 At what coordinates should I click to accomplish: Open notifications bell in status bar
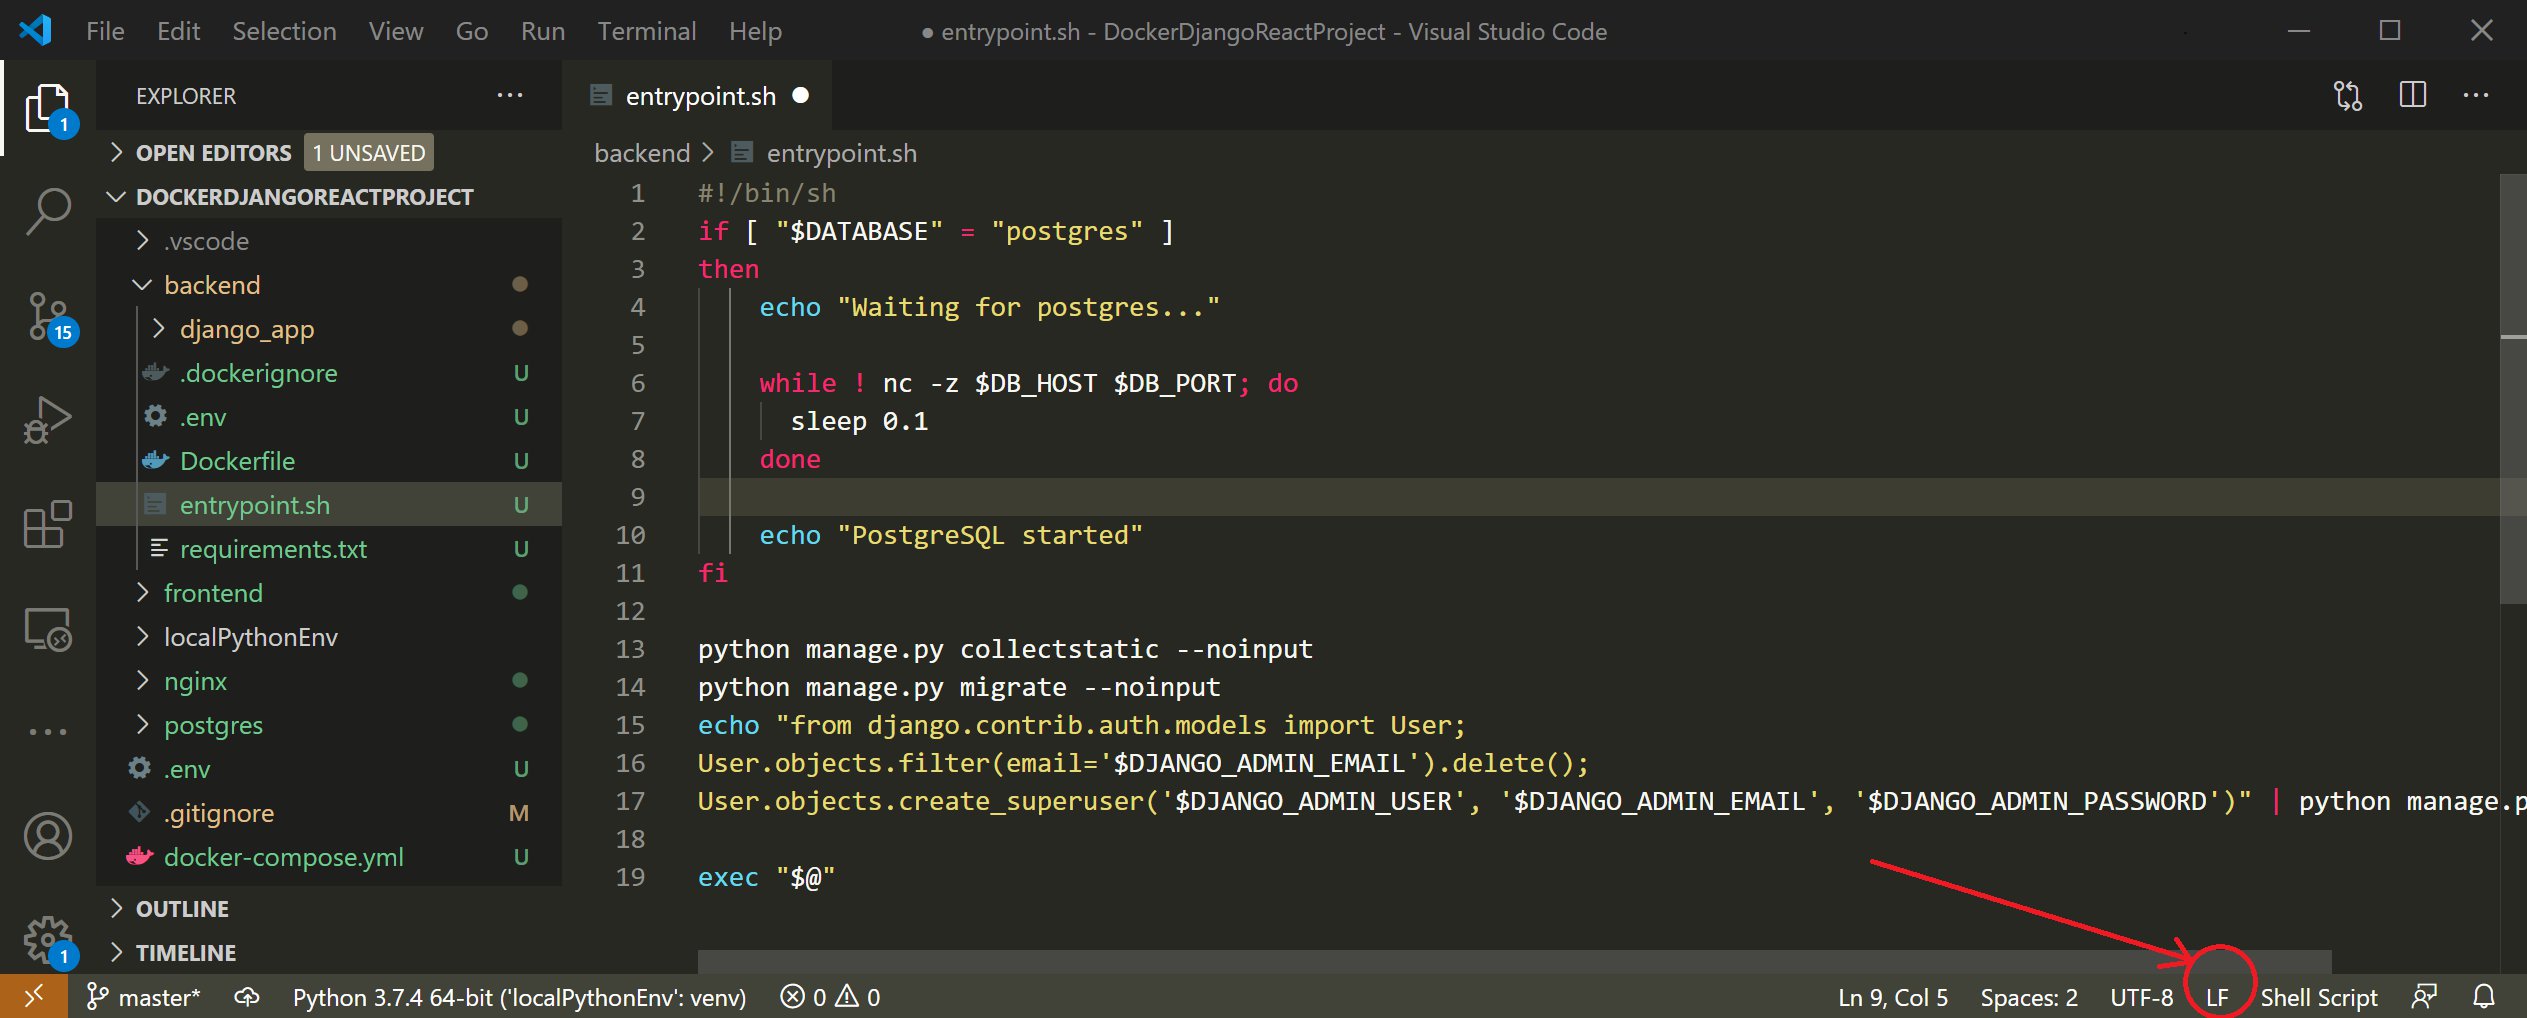pos(2484,997)
